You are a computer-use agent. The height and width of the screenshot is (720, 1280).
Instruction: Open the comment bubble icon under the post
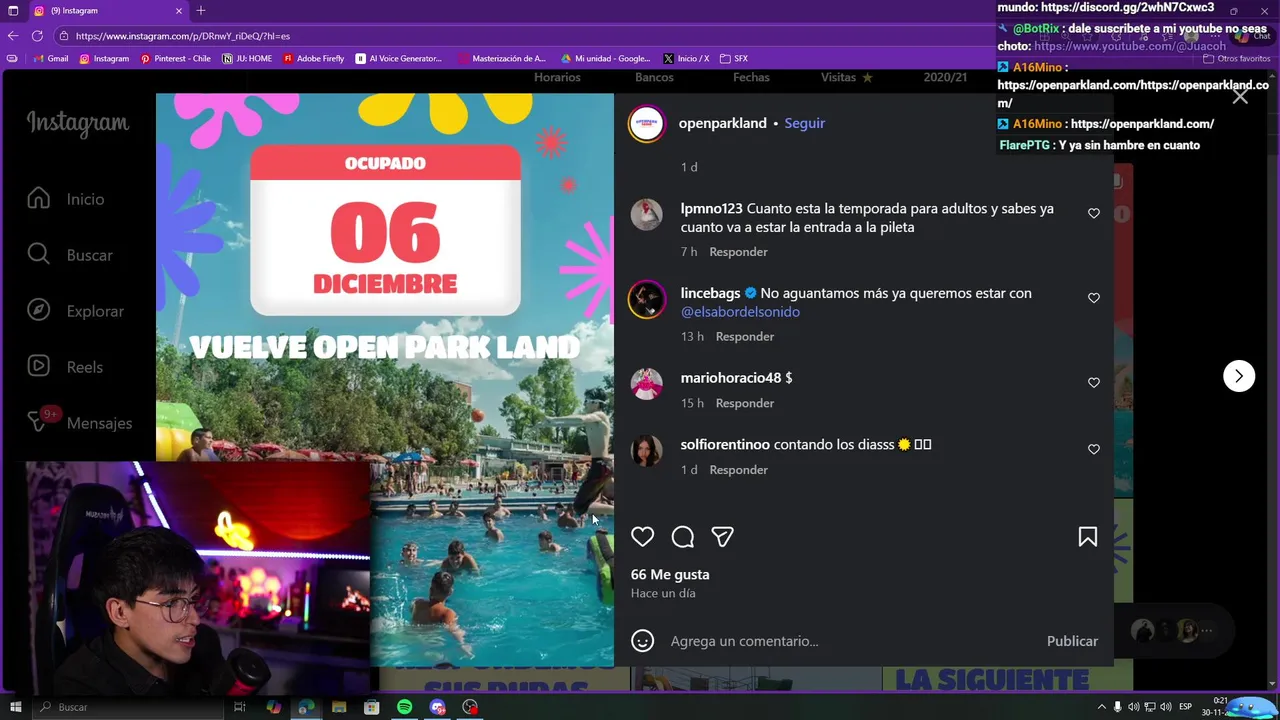pos(683,537)
